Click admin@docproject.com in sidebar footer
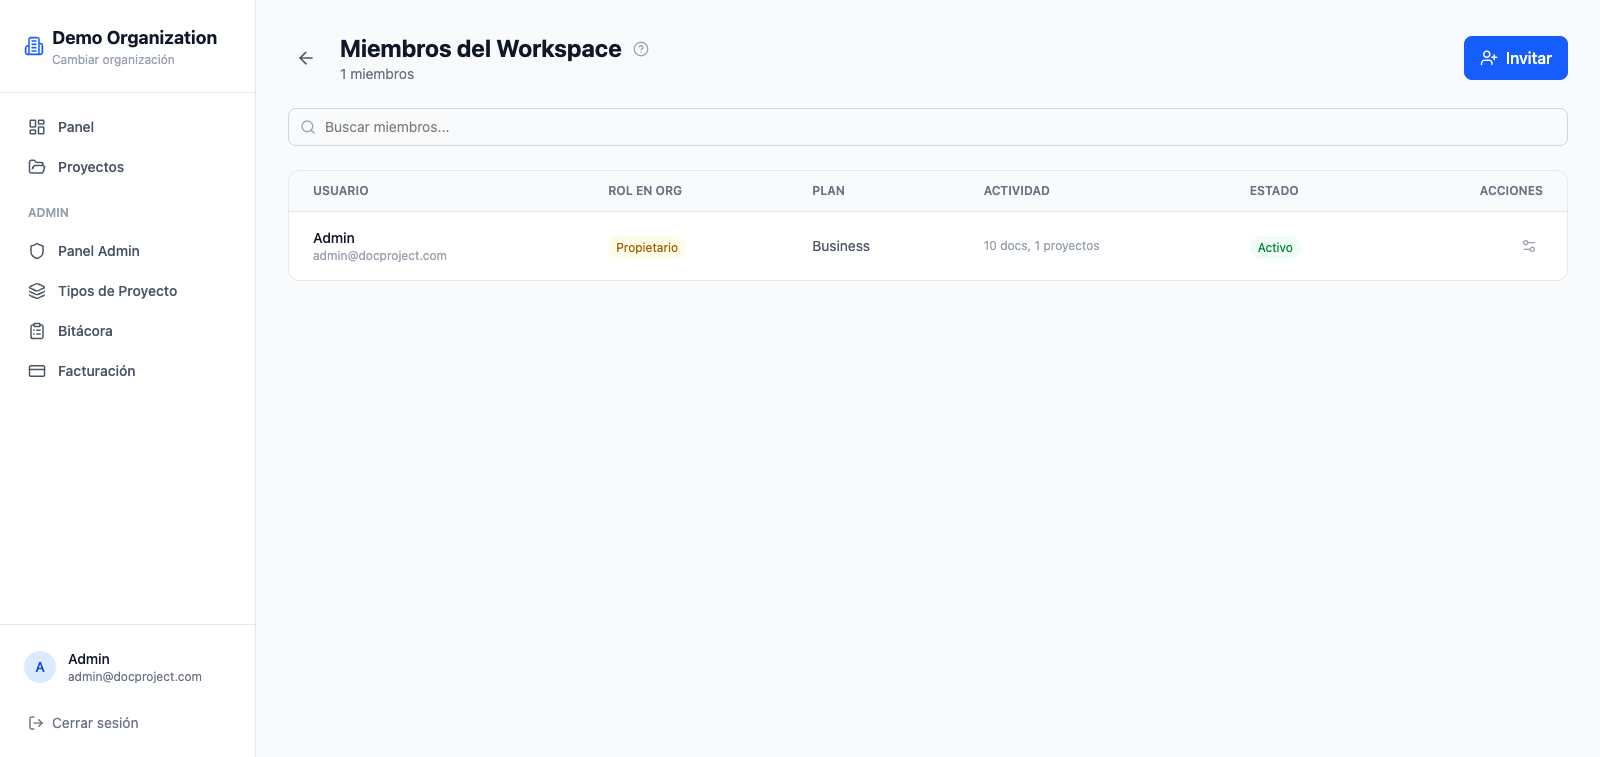Image resolution: width=1600 pixels, height=757 pixels. [135, 677]
